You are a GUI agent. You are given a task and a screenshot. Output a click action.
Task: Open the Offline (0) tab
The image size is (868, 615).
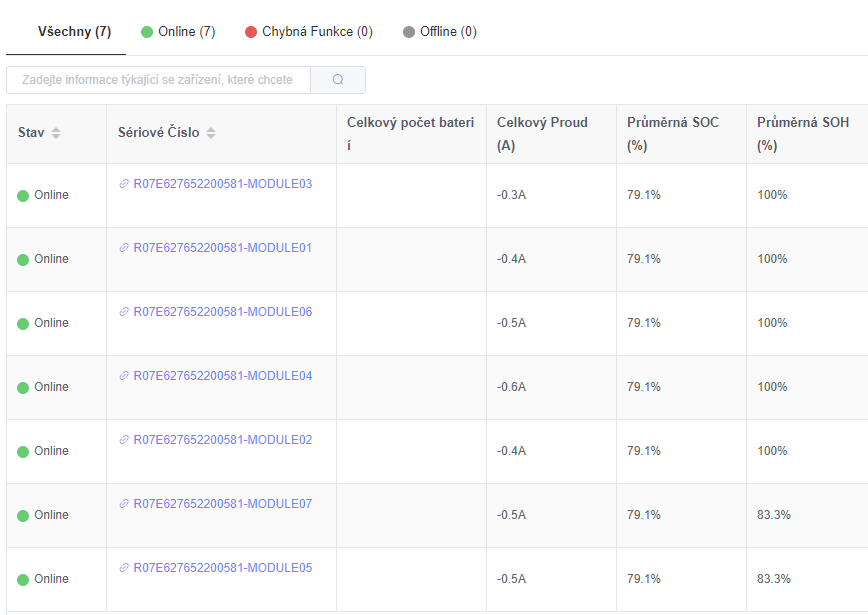439,32
